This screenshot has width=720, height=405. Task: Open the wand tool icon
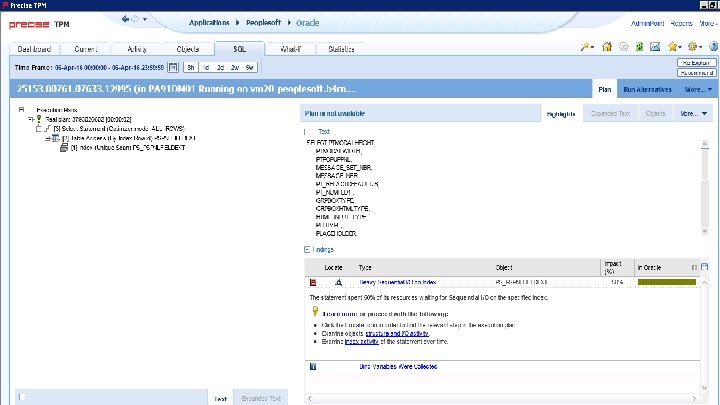click(x=585, y=46)
